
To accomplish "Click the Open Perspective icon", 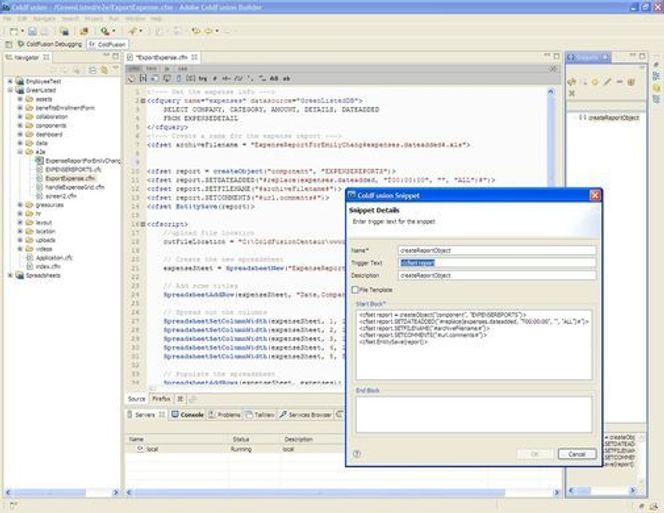I will pyautogui.click(x=9, y=44).
